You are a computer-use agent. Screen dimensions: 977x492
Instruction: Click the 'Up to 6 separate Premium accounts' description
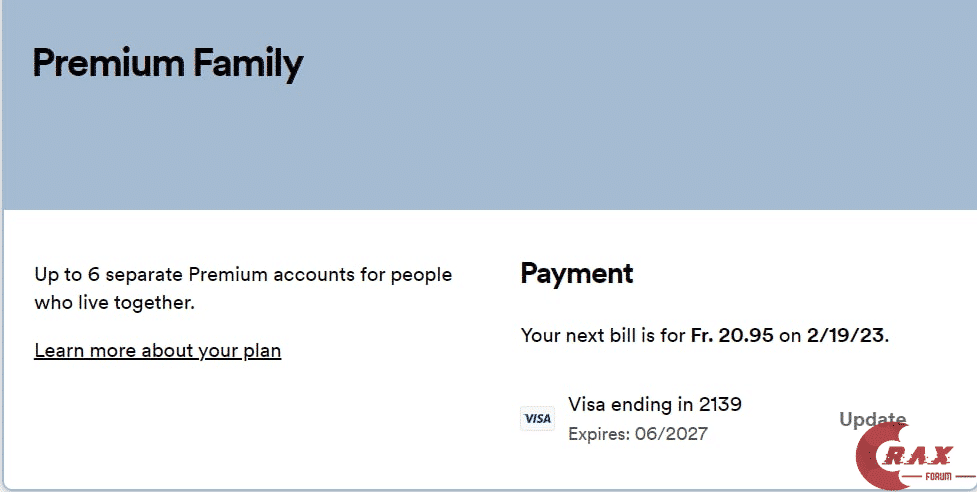pos(243,274)
